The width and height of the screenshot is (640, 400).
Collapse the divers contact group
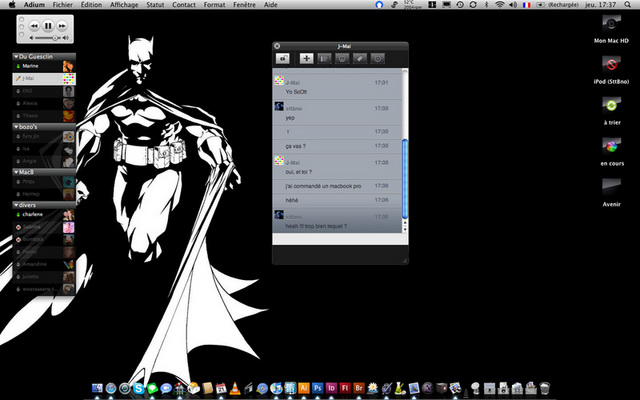coord(16,205)
